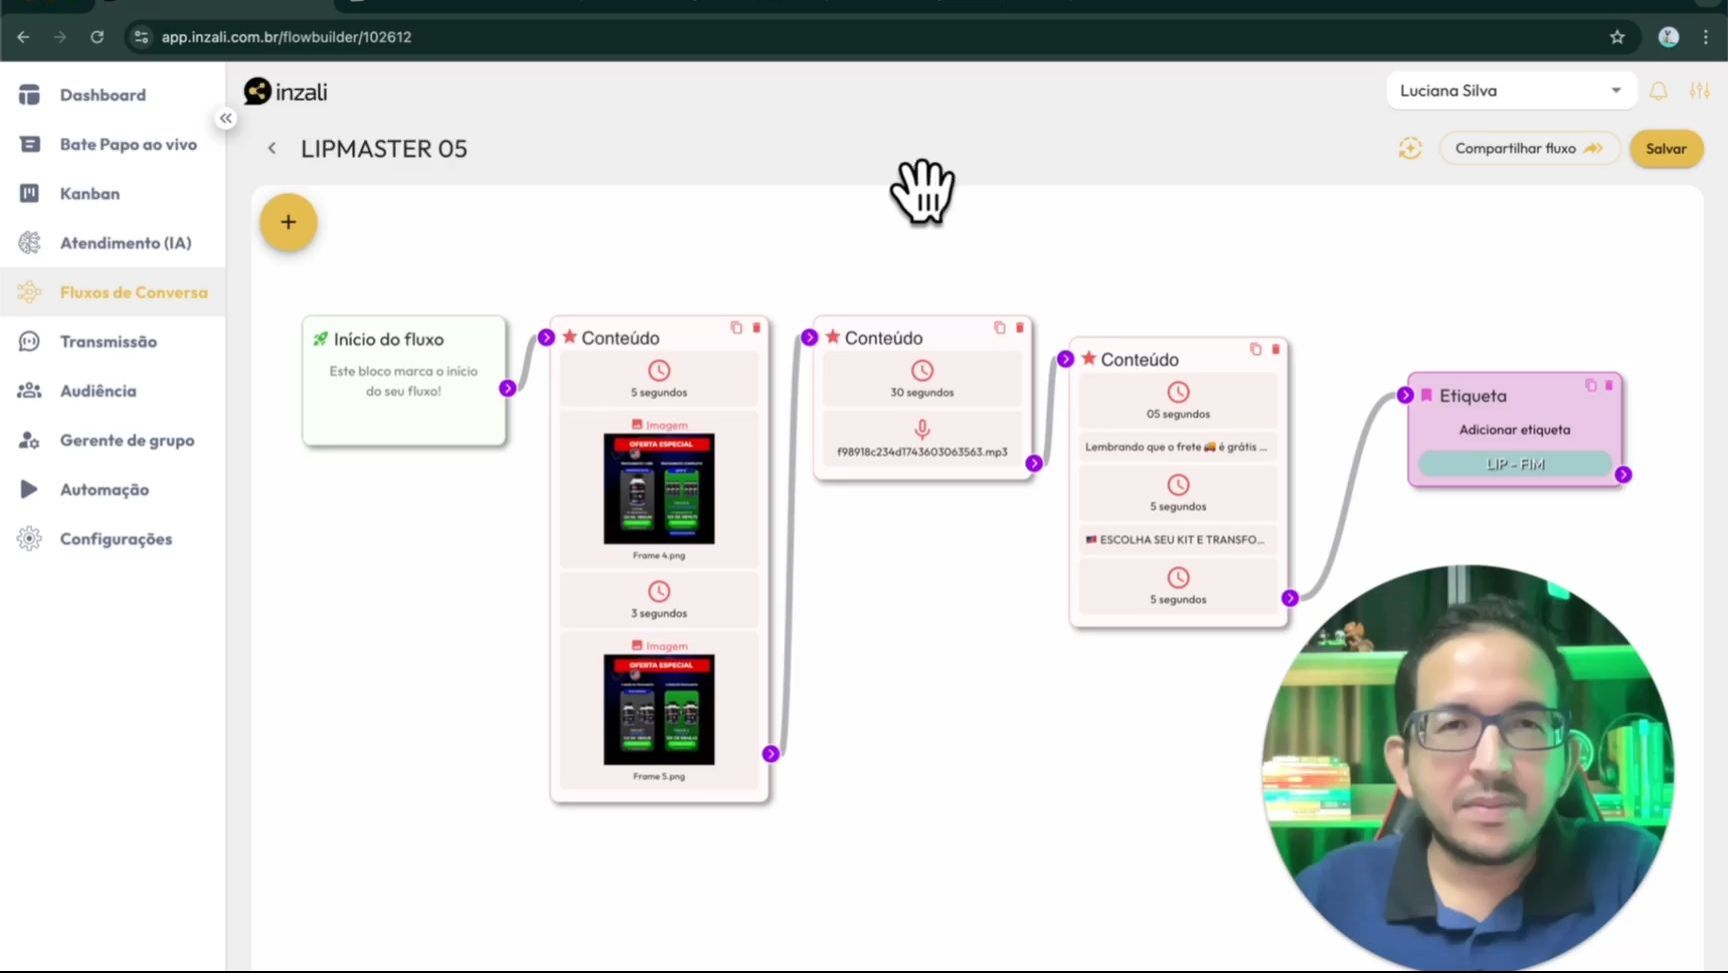1728x973 pixels.
Task: Click output connector under the mp3 block
Action: click(x=1034, y=463)
